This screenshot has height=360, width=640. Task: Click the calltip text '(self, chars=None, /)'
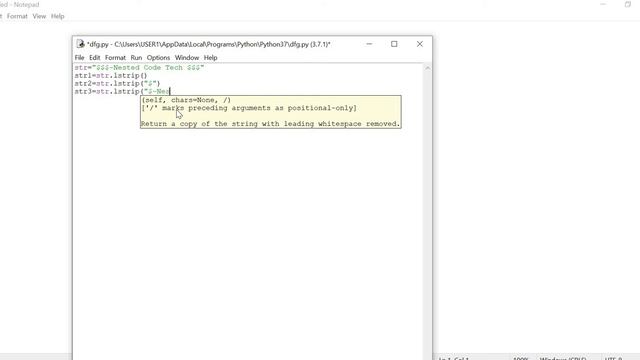(x=186, y=100)
